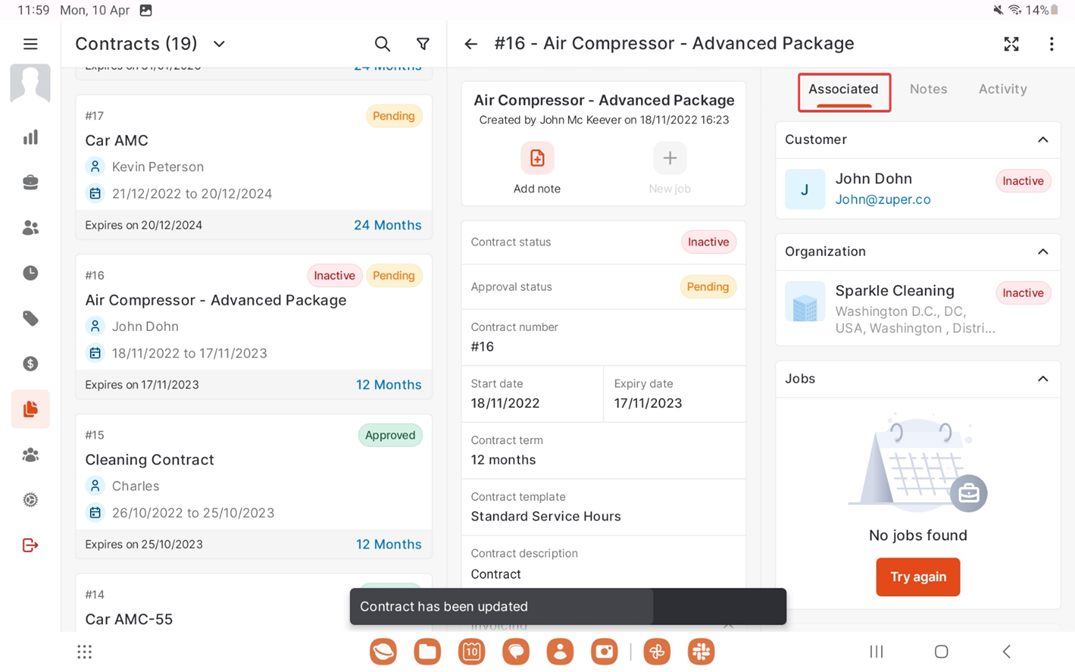Viewport: 1075px width, 672px height.
Task: Collapse the Organization section
Action: 1042,252
